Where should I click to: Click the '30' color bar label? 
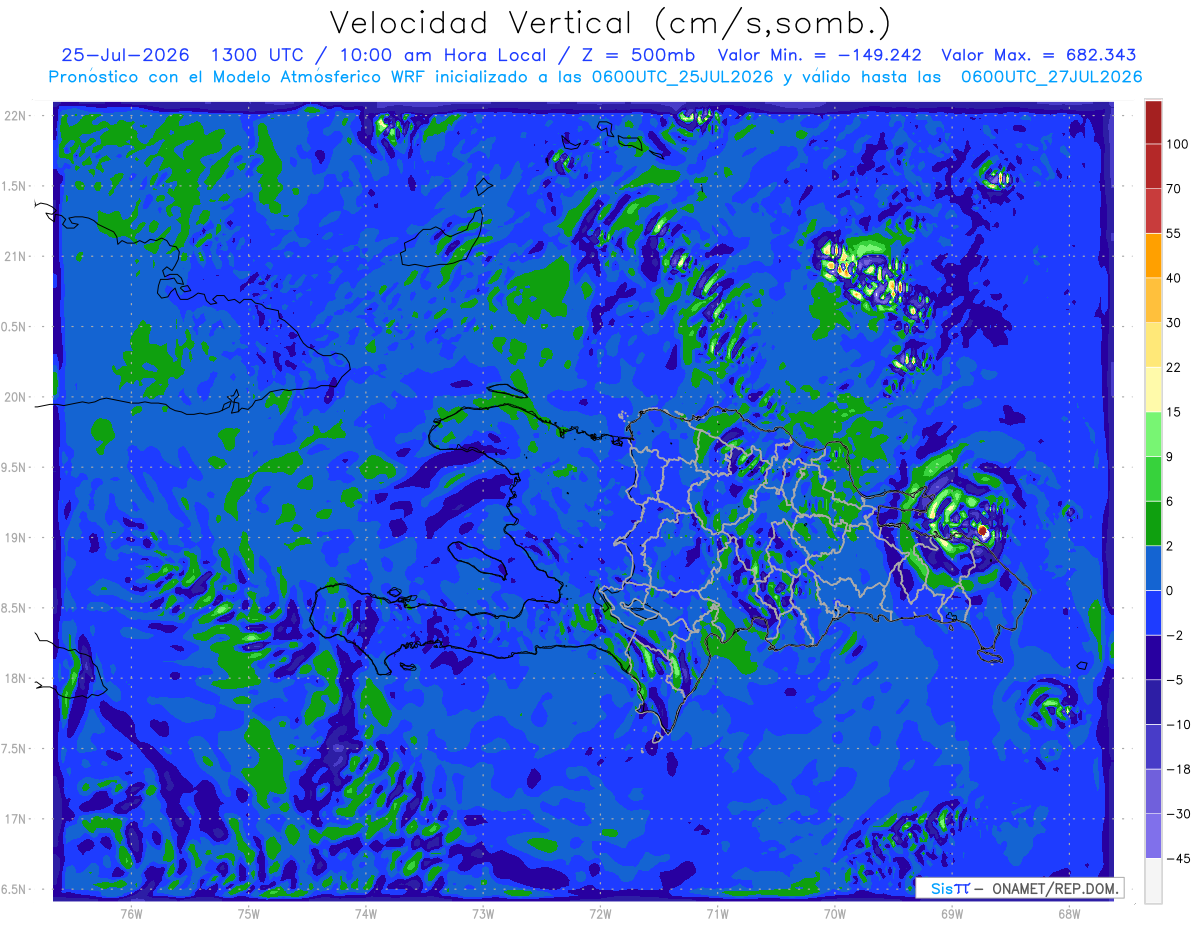[x=1174, y=323]
